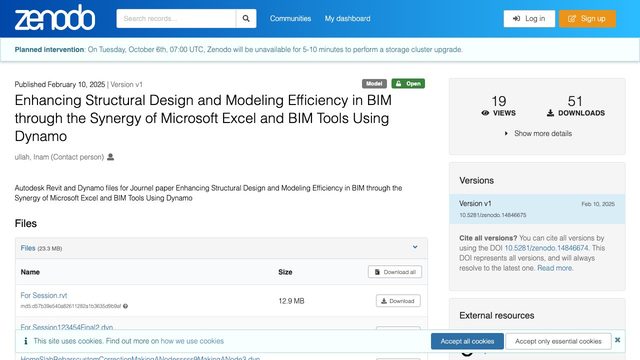Click the Log in button
Screen dimensions: 640x360
tap(529, 18)
